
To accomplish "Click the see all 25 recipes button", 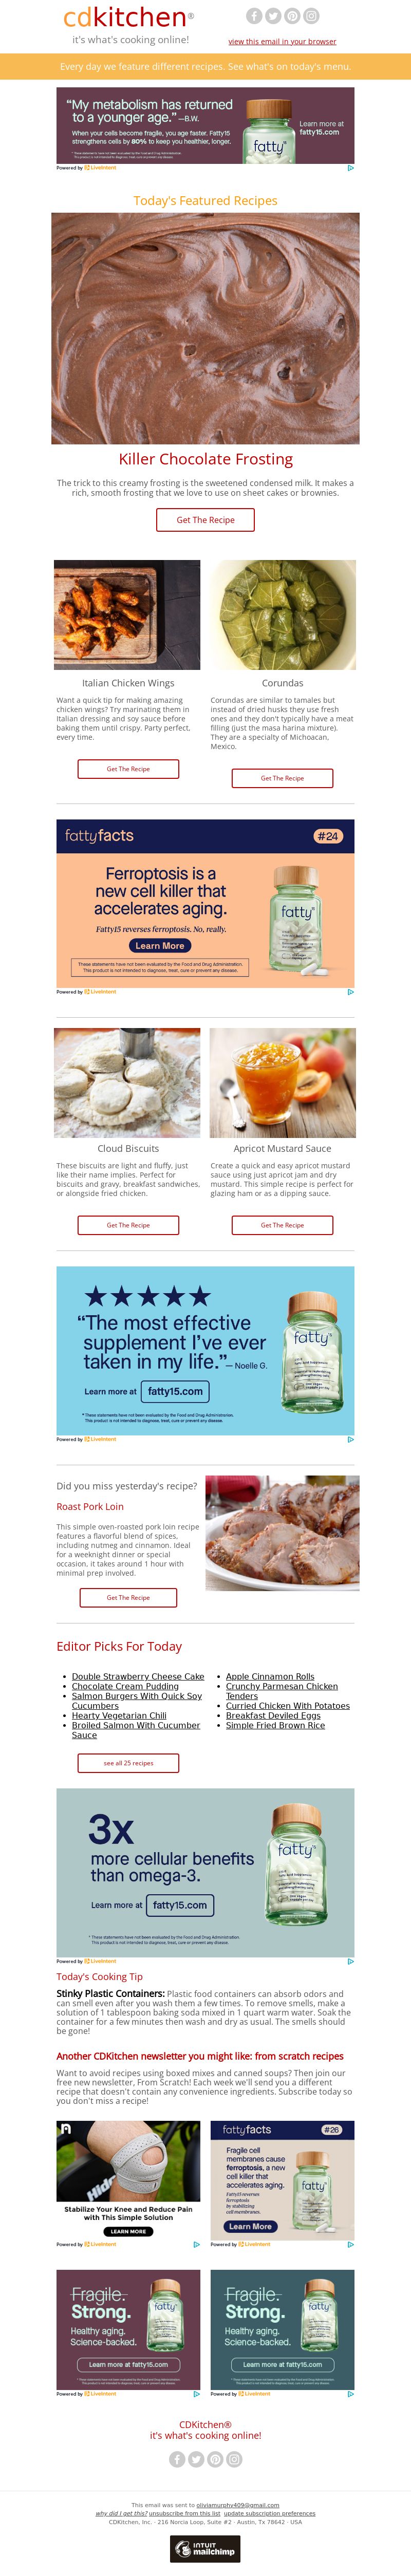I will (128, 1763).
